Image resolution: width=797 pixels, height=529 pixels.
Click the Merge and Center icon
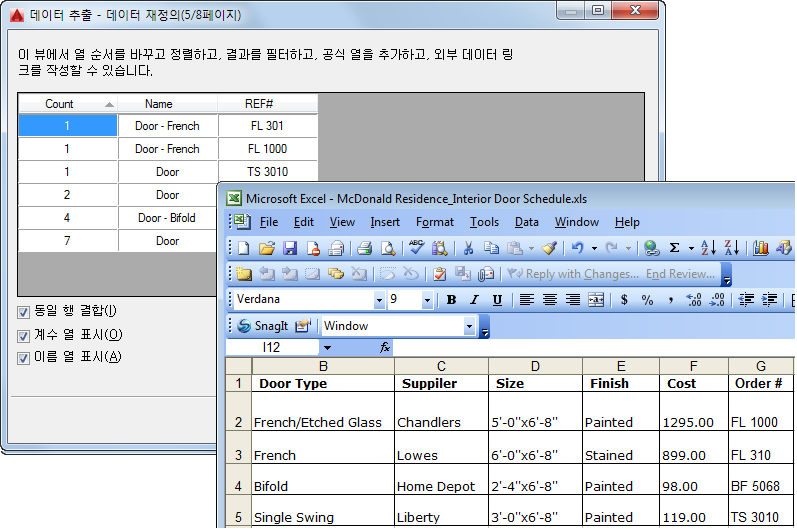[596, 300]
